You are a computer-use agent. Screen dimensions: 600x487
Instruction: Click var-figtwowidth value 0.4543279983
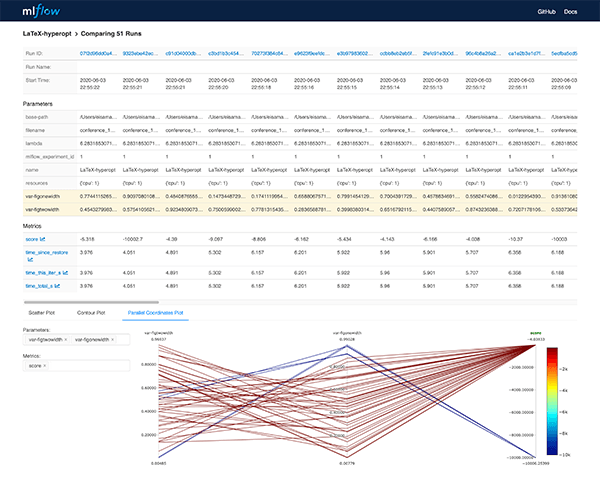pyautogui.click(x=98, y=210)
